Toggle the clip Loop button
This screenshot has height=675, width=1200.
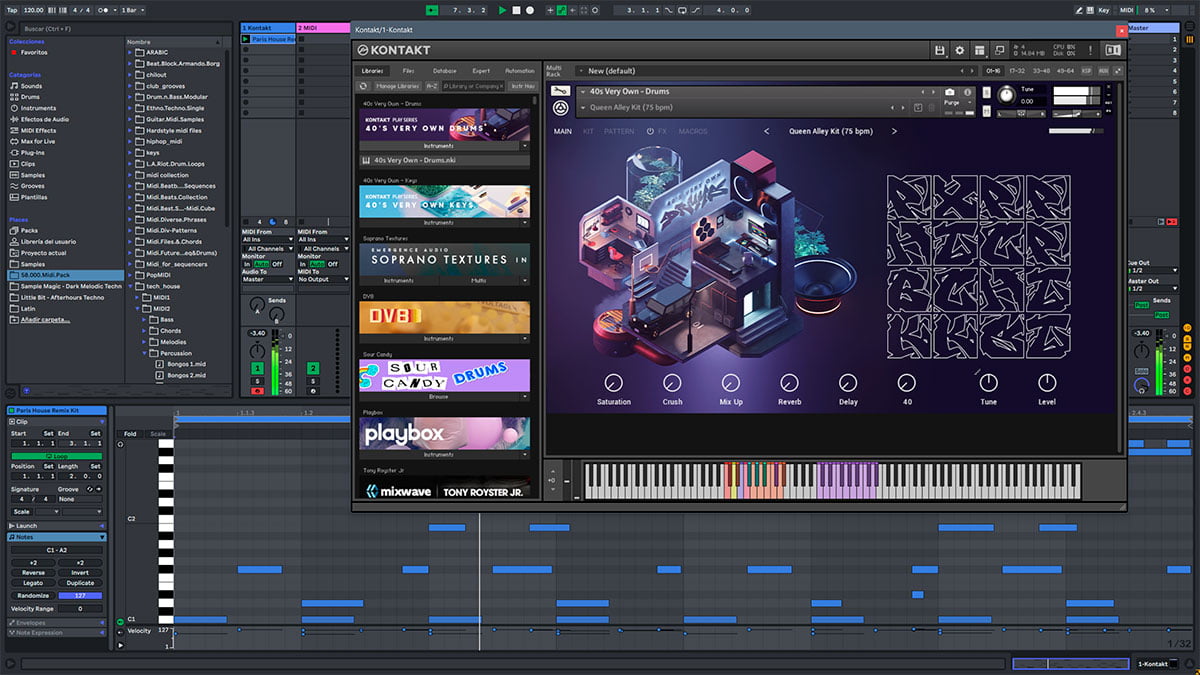point(57,456)
